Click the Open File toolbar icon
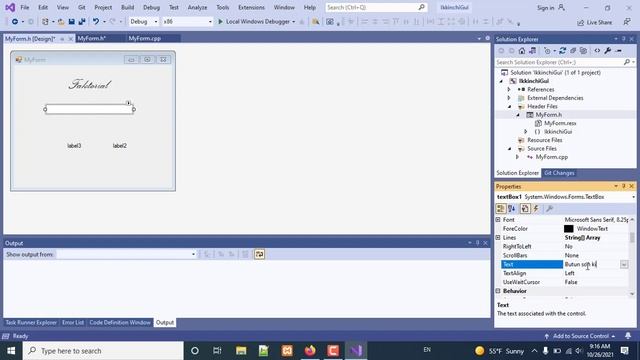Image resolution: width=640 pixels, height=360 pixels. tap(61, 22)
